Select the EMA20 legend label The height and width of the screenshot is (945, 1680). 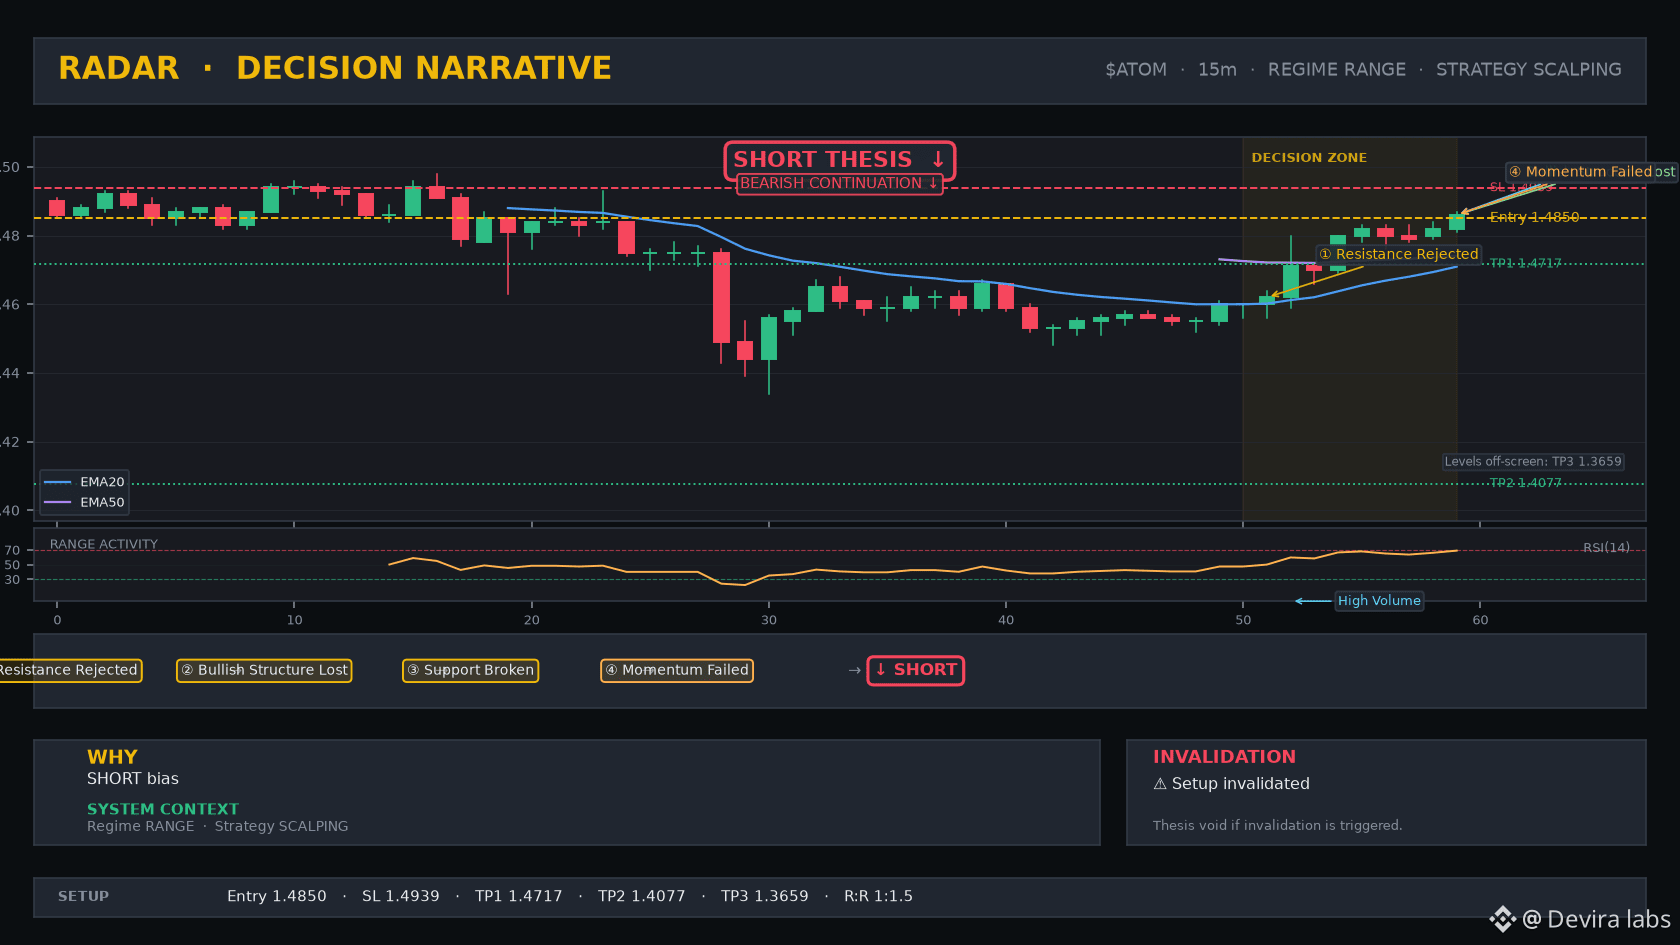(x=102, y=482)
